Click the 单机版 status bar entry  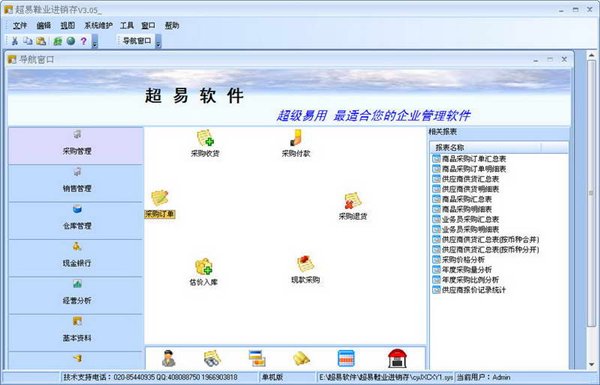pyautogui.click(x=272, y=377)
